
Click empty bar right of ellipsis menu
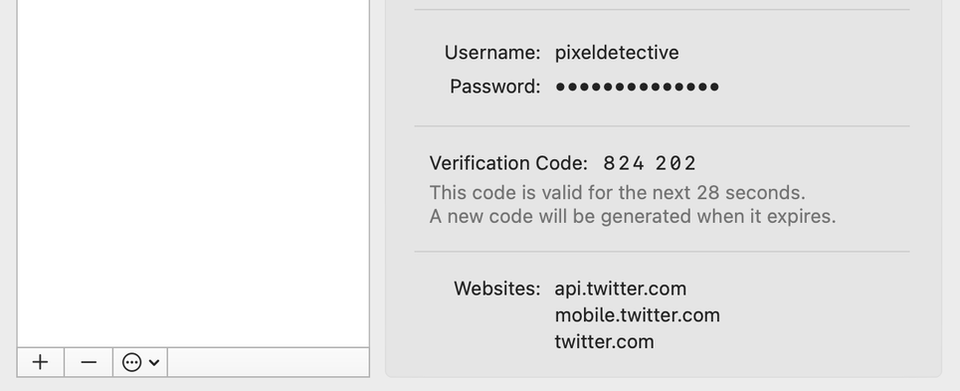[268, 362]
